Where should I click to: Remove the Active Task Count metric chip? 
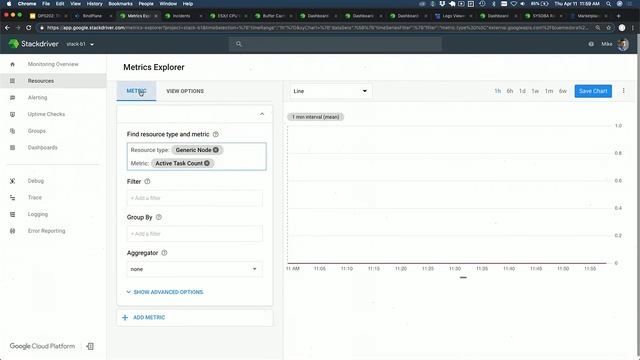click(207, 163)
